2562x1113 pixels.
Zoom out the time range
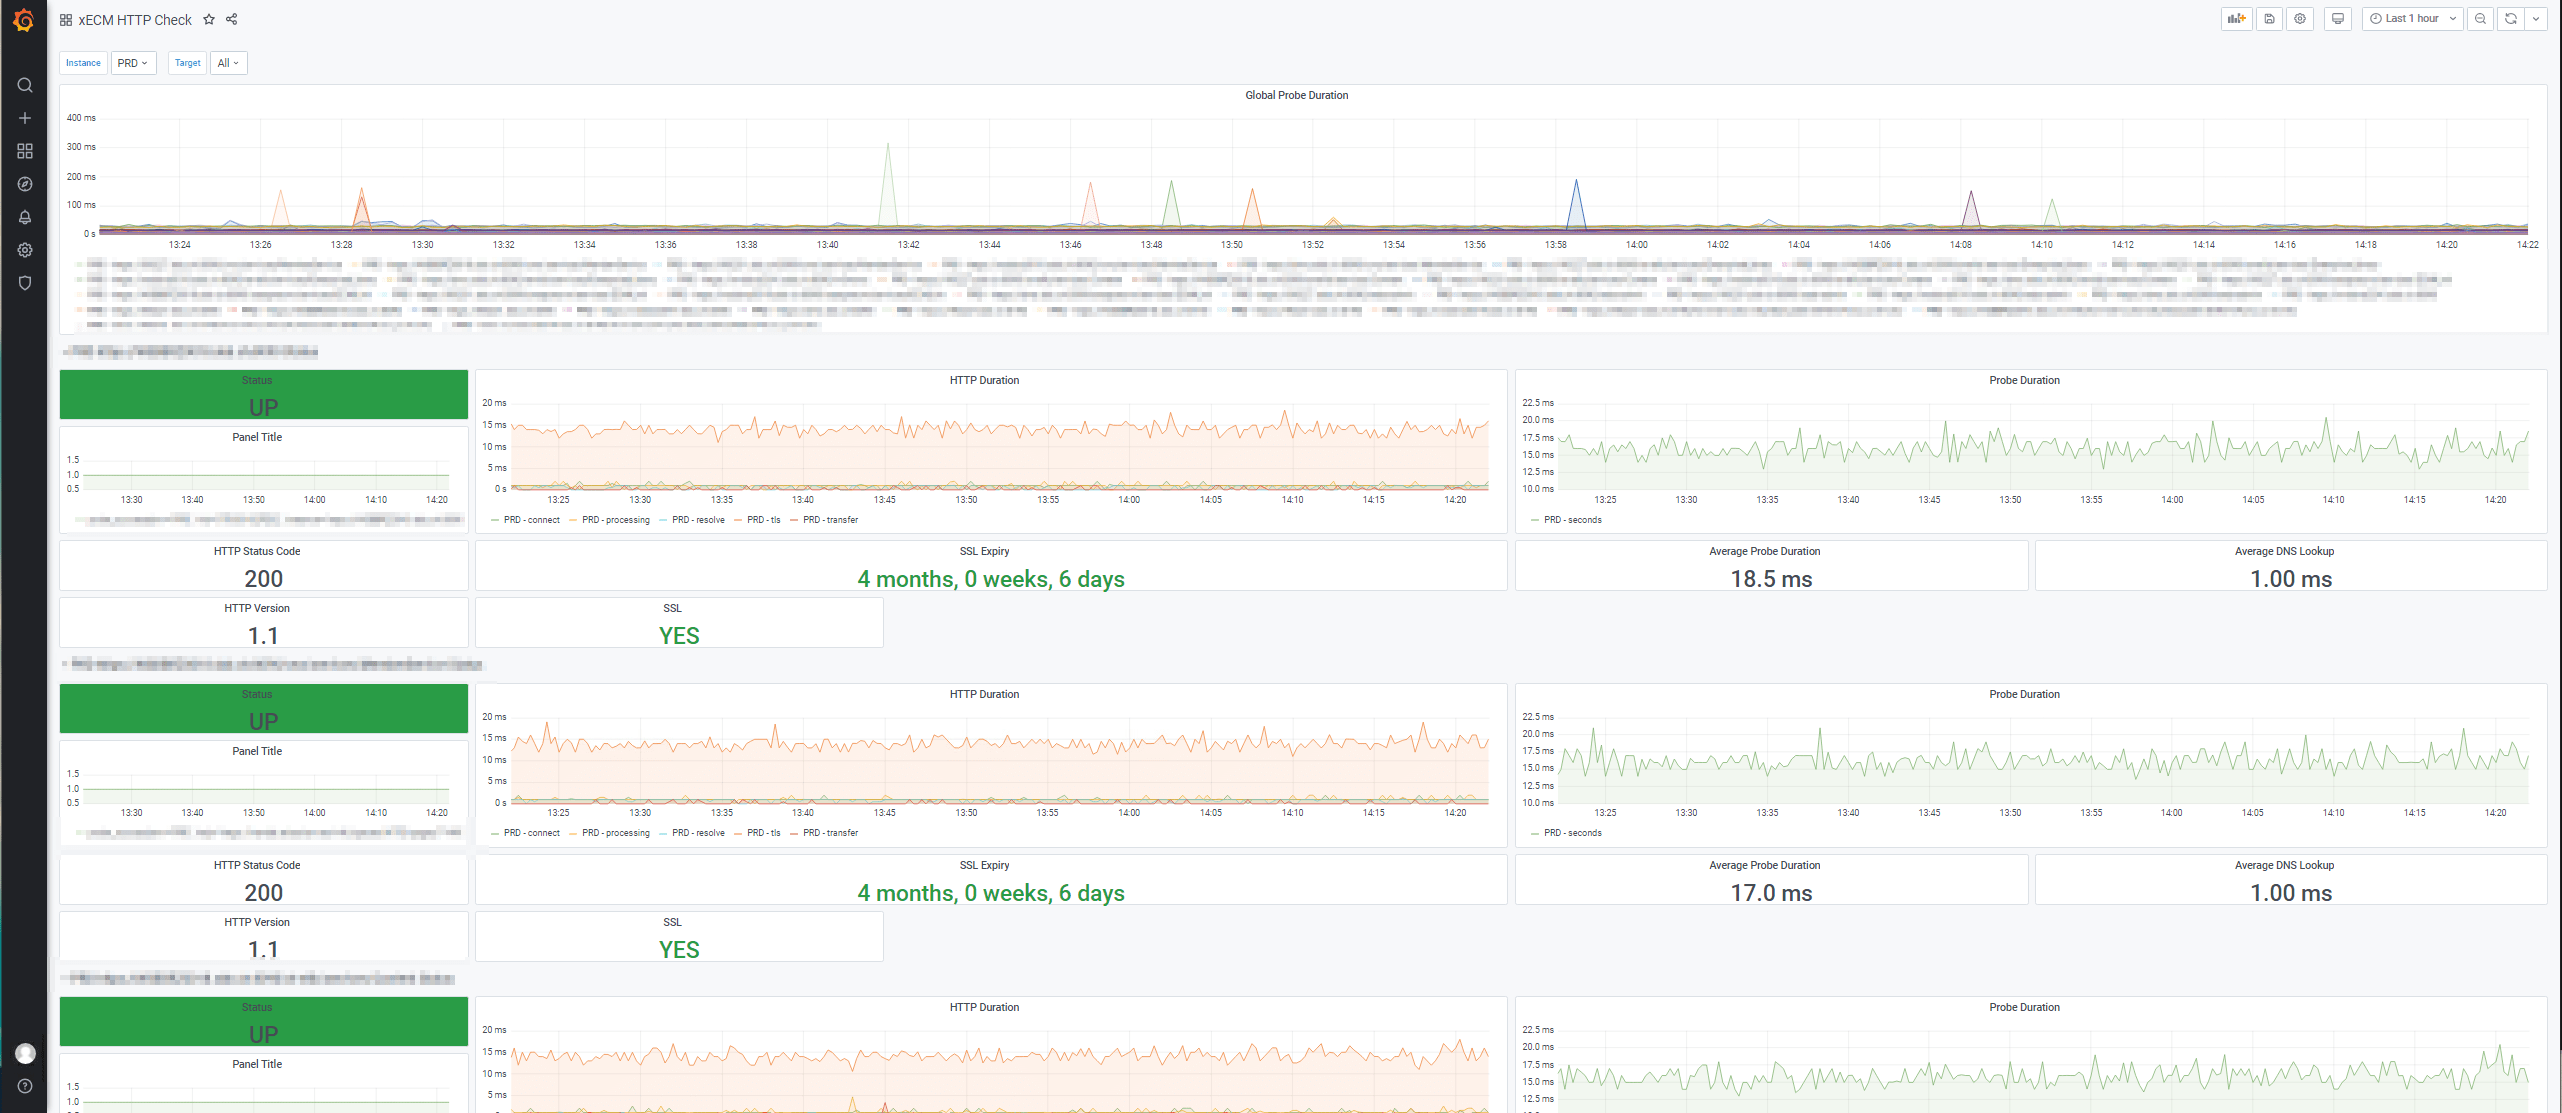click(x=2480, y=19)
